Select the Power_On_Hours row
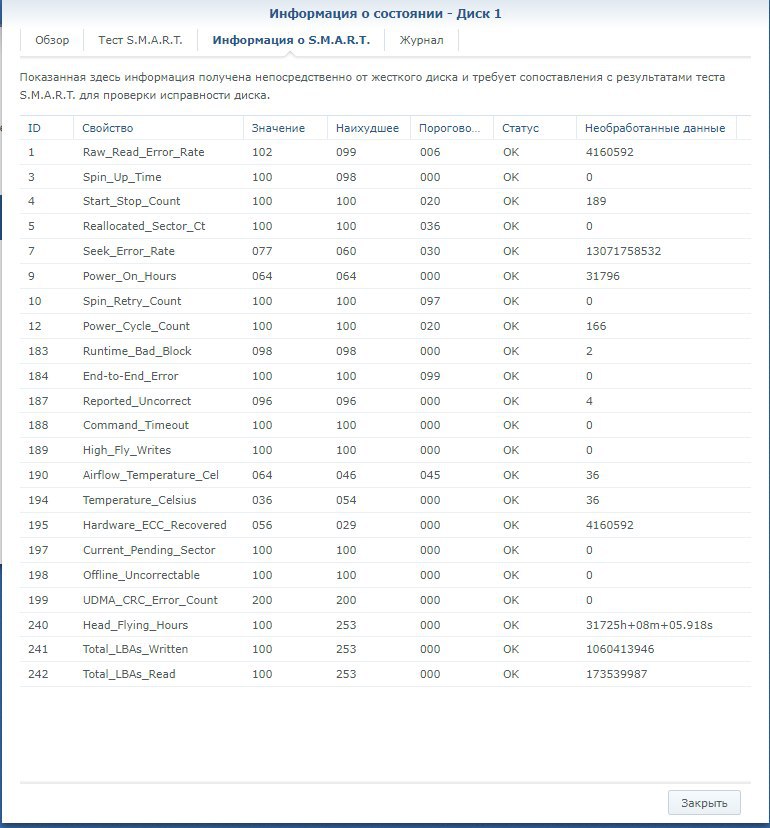Screen dimensions: 770x828 click(385, 276)
